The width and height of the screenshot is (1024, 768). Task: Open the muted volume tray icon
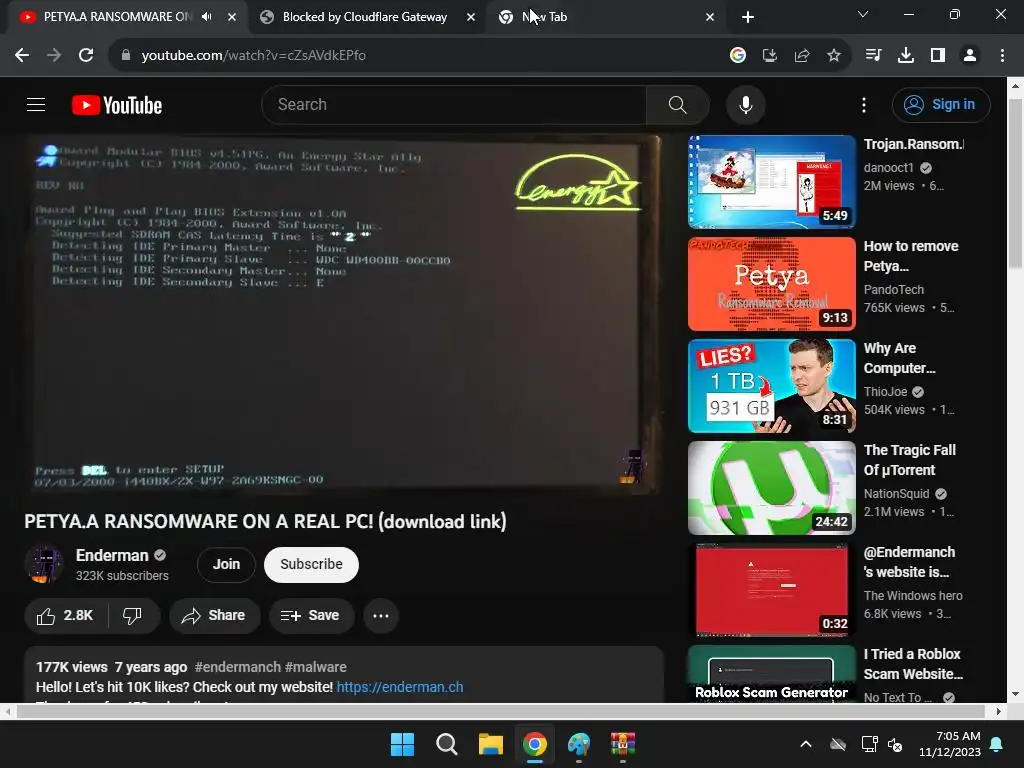coord(895,744)
